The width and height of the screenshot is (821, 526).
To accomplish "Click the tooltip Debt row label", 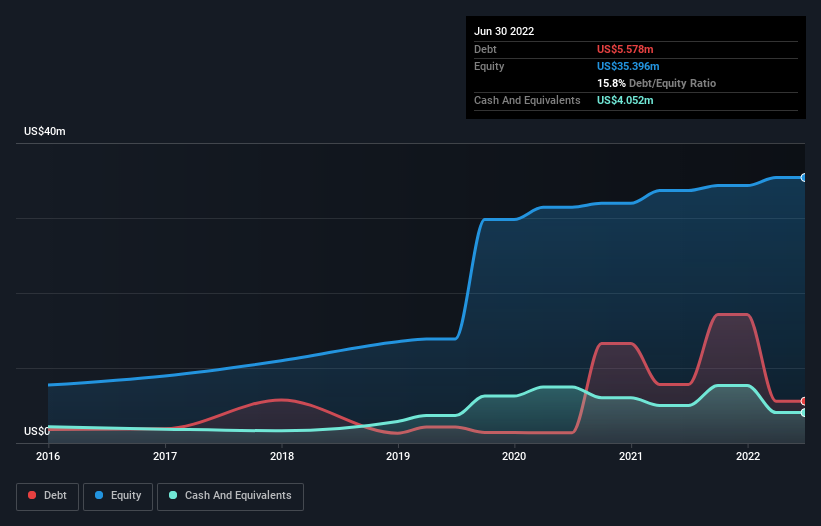I will 485,49.
